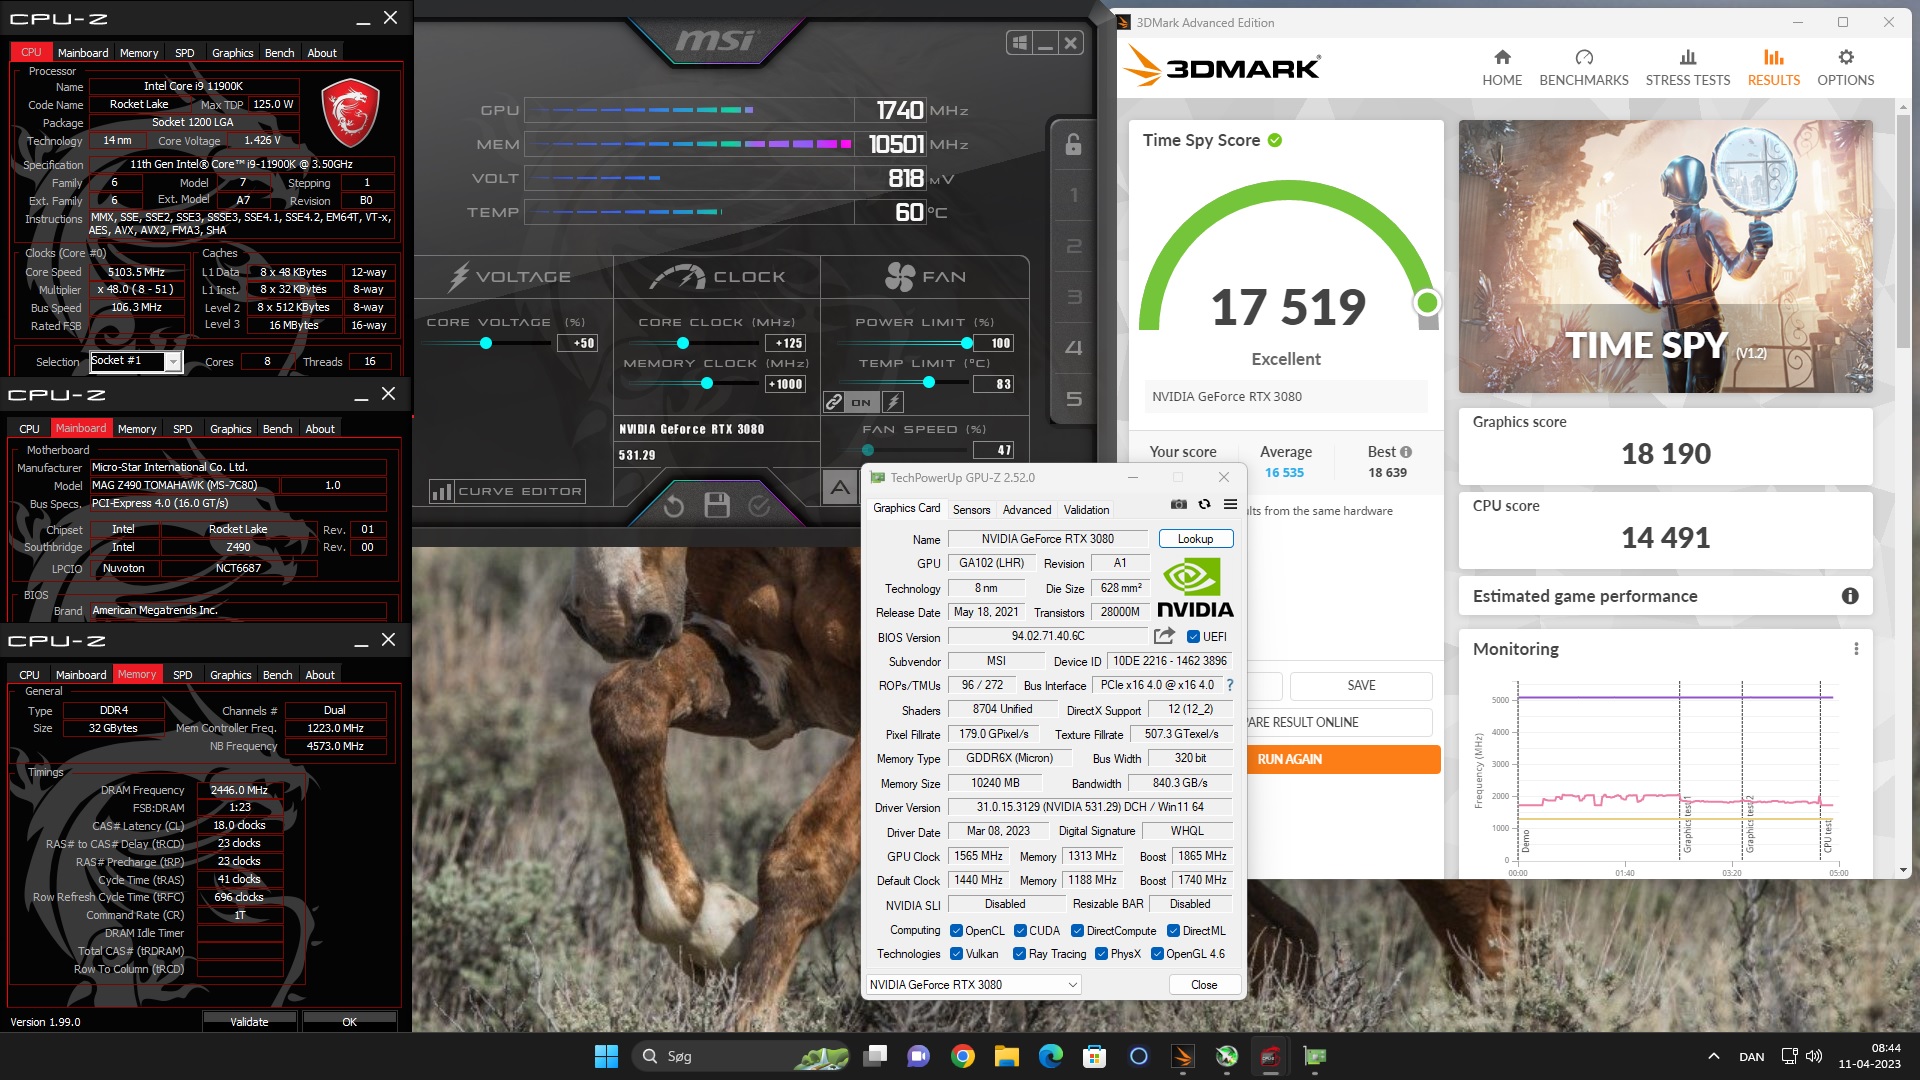Open 3DMark BENCHMARKS gauge icon

click(1584, 57)
